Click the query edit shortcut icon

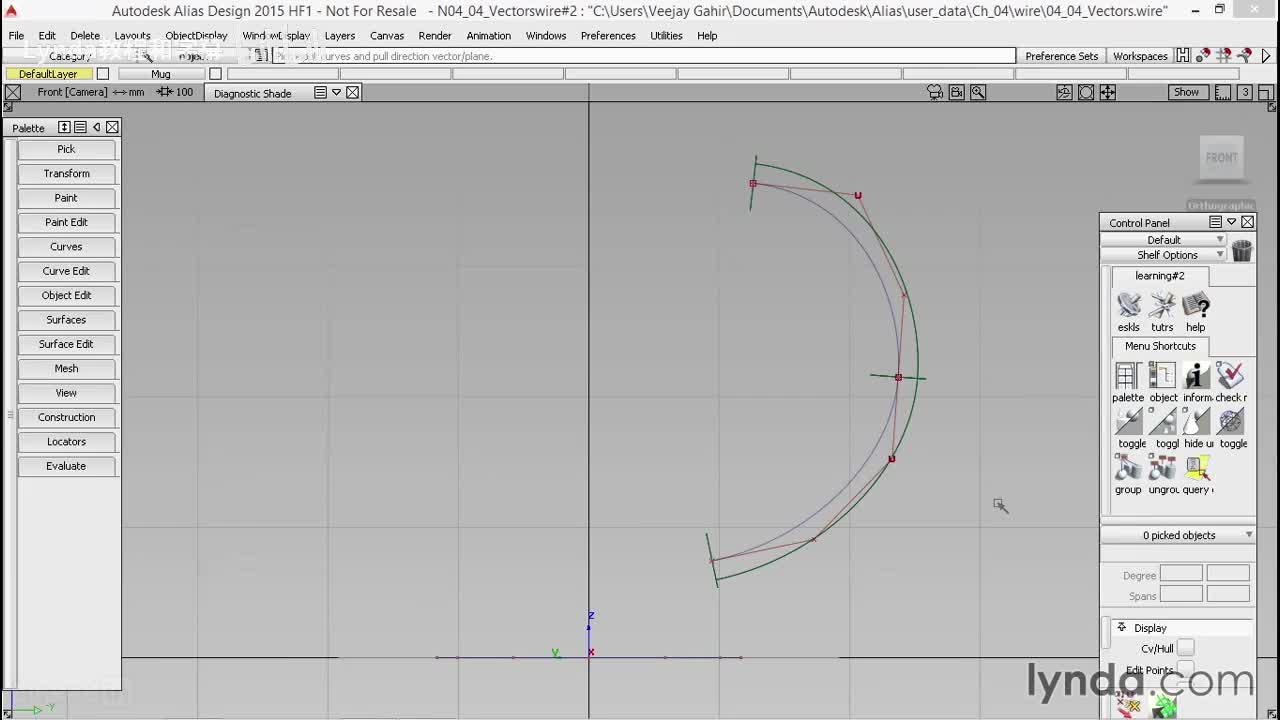(x=1196, y=468)
